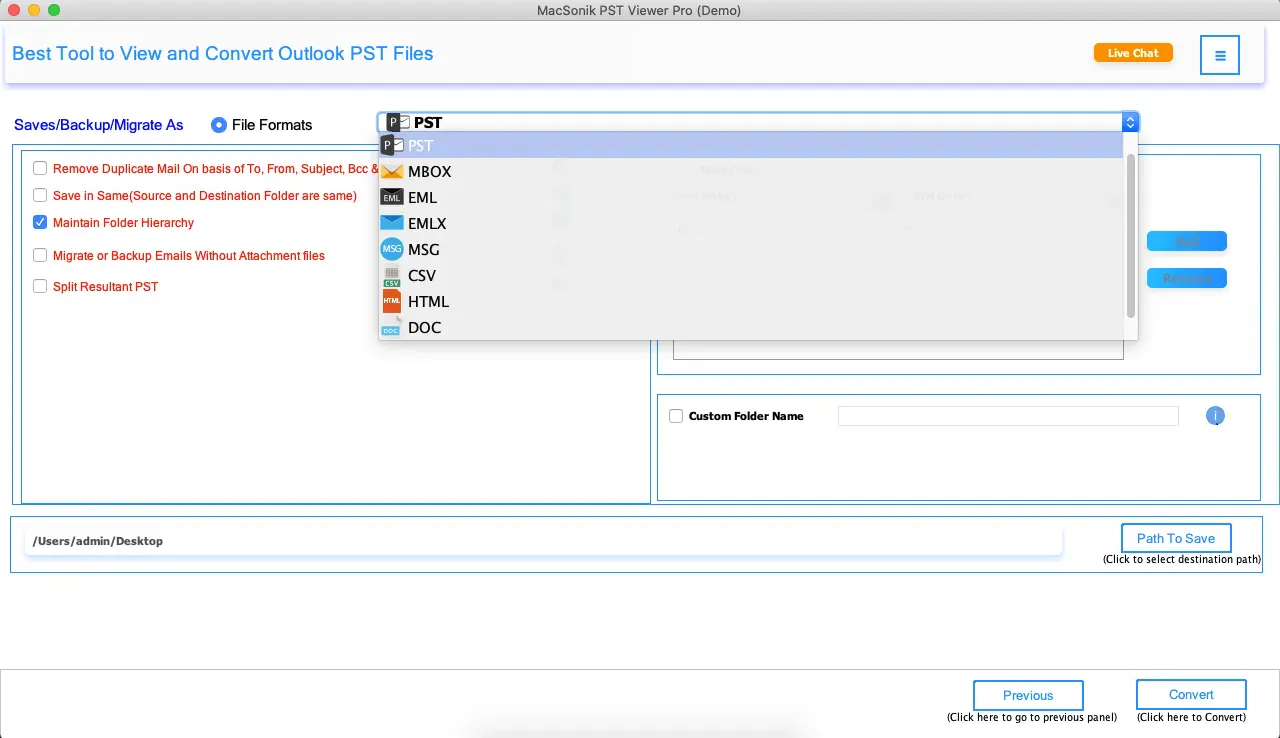Uncheck Maintain Folder Hierarchy
Image resolution: width=1280 pixels, height=738 pixels.
tap(40, 222)
